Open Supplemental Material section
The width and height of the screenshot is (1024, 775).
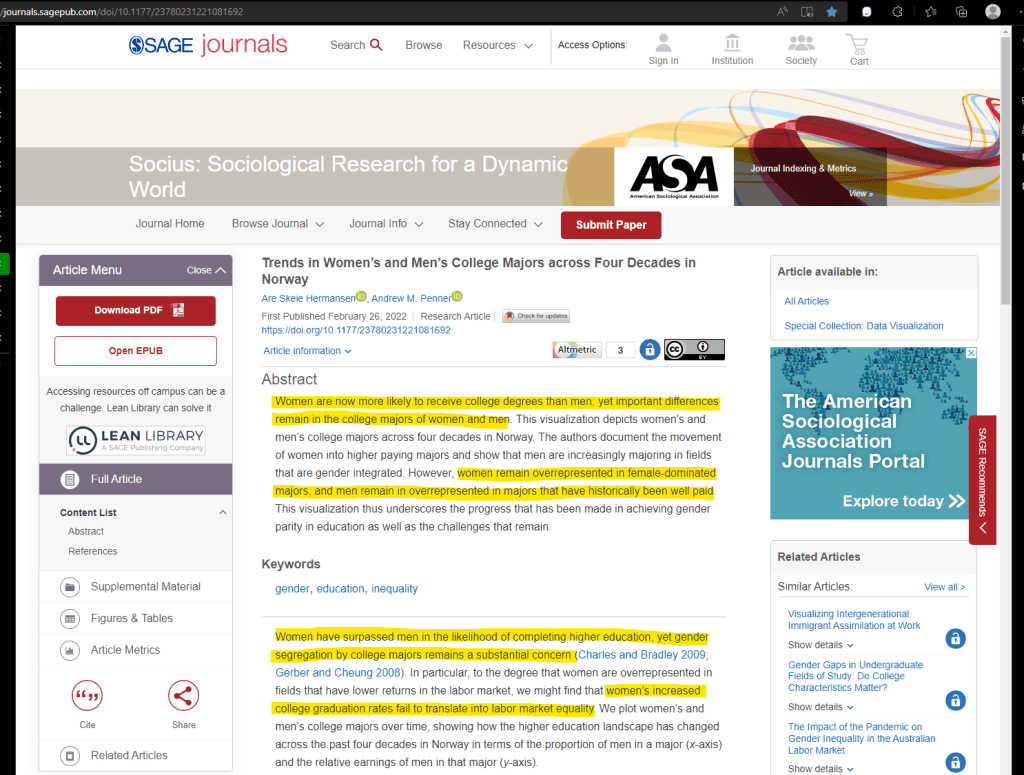pyautogui.click(x=145, y=587)
